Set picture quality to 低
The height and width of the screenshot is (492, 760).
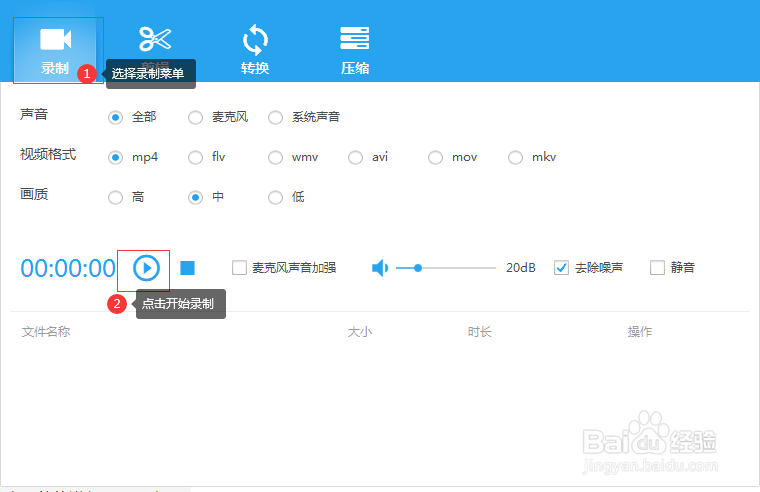[x=275, y=197]
